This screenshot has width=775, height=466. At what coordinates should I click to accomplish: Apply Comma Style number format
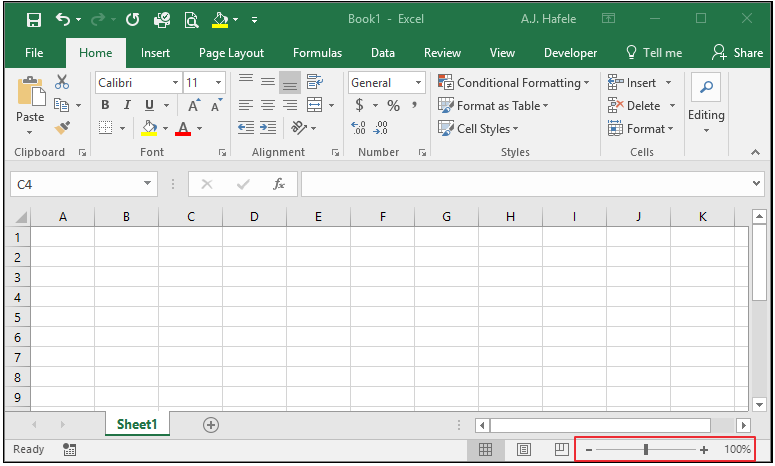click(x=414, y=105)
